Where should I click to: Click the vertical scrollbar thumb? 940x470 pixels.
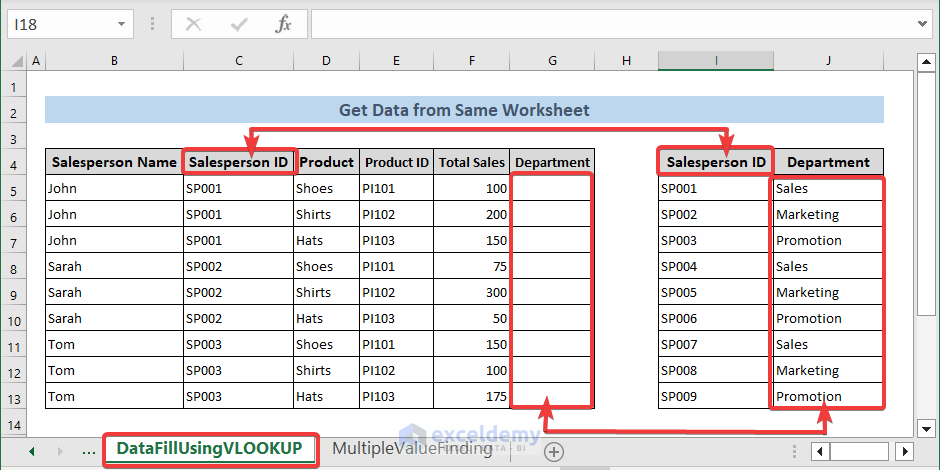click(x=926, y=192)
